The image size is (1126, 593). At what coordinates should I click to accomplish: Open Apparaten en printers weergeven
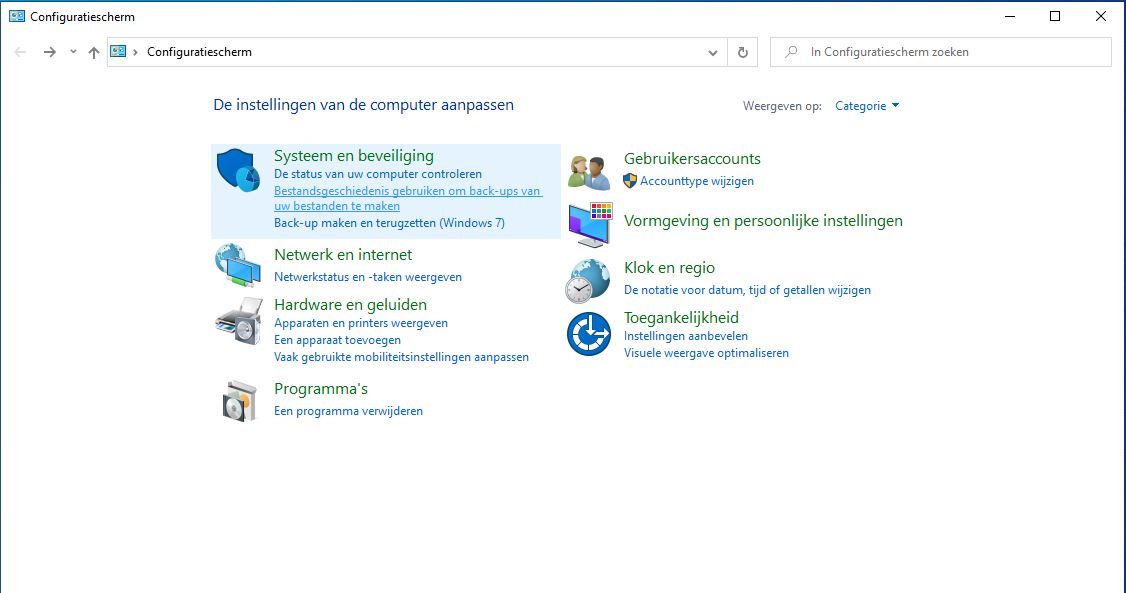point(360,323)
